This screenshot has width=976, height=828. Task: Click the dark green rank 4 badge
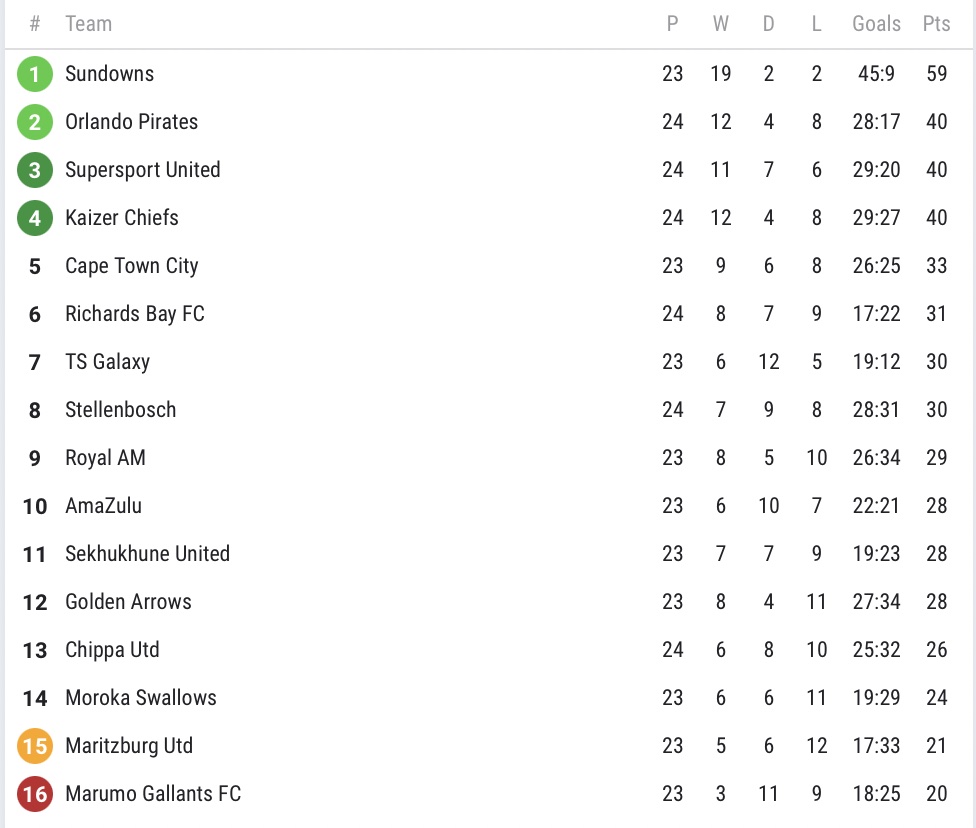click(35, 218)
